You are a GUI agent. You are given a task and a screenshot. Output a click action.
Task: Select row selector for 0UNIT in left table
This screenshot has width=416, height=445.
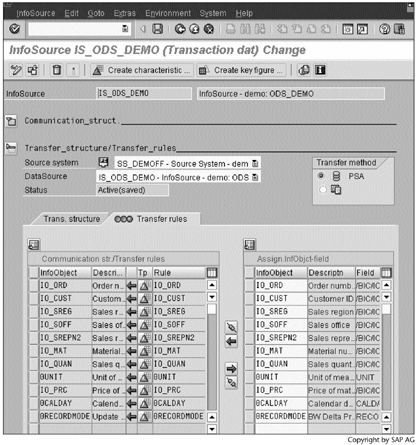[34, 377]
